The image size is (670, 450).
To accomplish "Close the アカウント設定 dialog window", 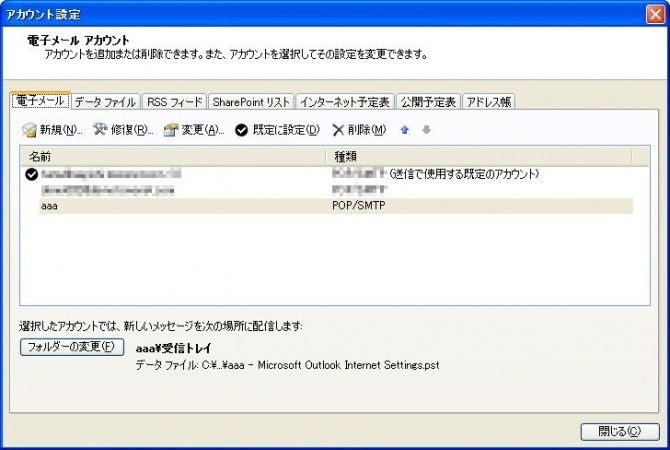I will (651, 14).
